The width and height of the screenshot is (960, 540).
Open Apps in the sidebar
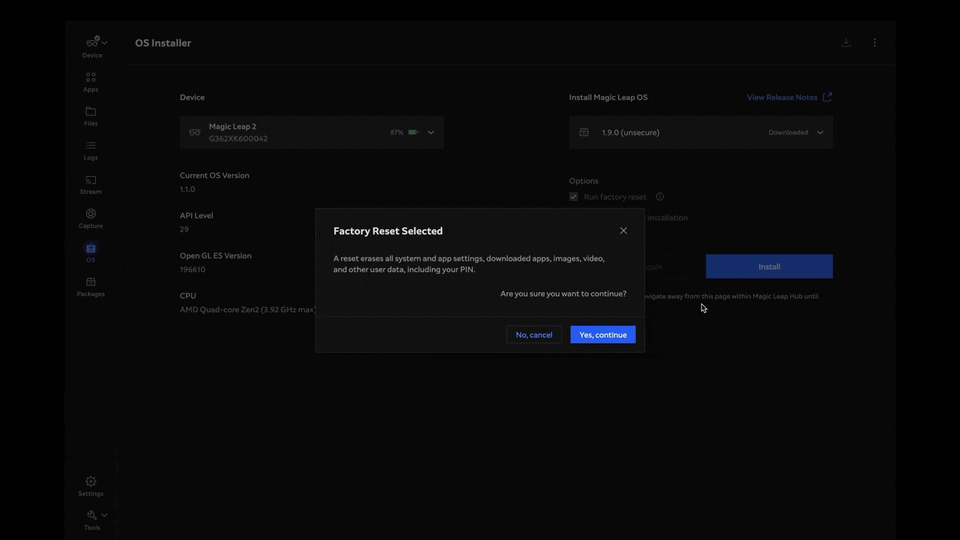(x=91, y=82)
